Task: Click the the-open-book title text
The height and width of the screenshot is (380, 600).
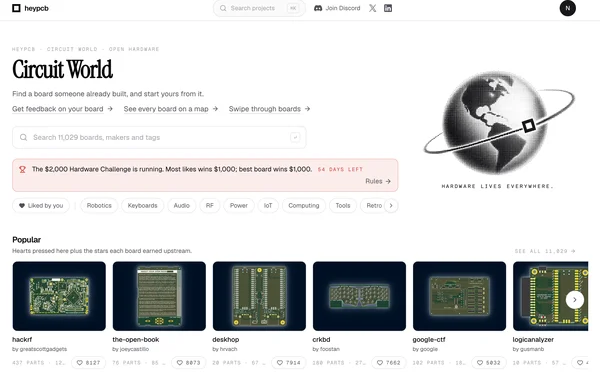Action: (136, 339)
